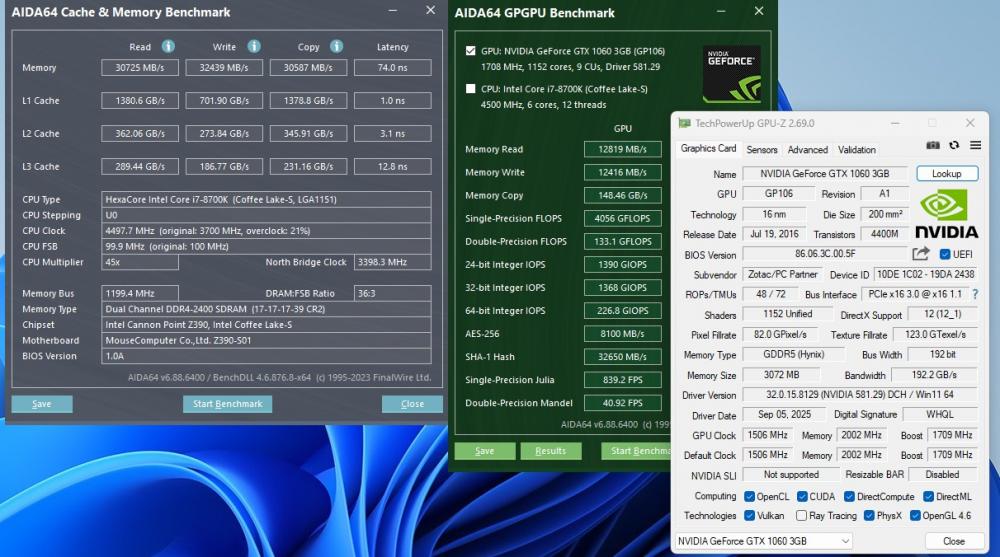Image resolution: width=1000 pixels, height=557 pixels.
Task: Click Subvendor Zotac/PC Partner field
Action: pyautogui.click(x=782, y=274)
